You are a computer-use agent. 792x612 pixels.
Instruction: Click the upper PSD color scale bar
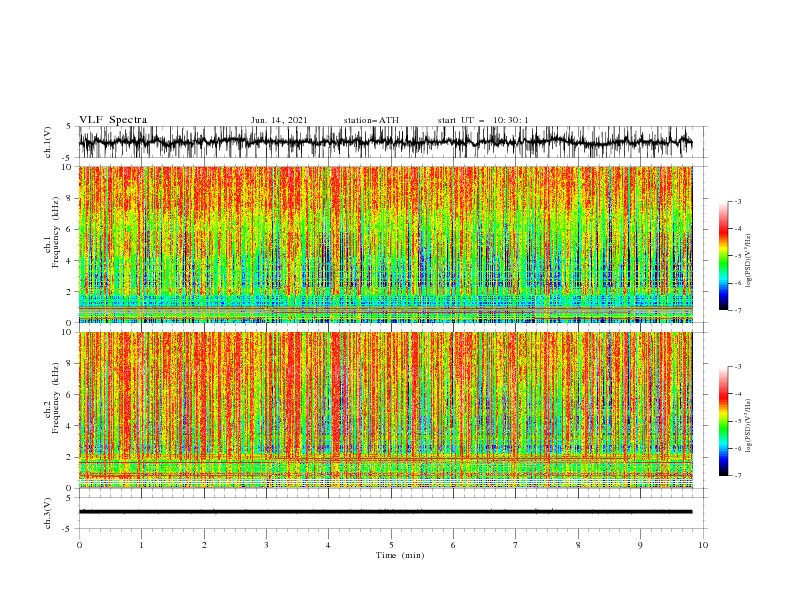(723, 256)
